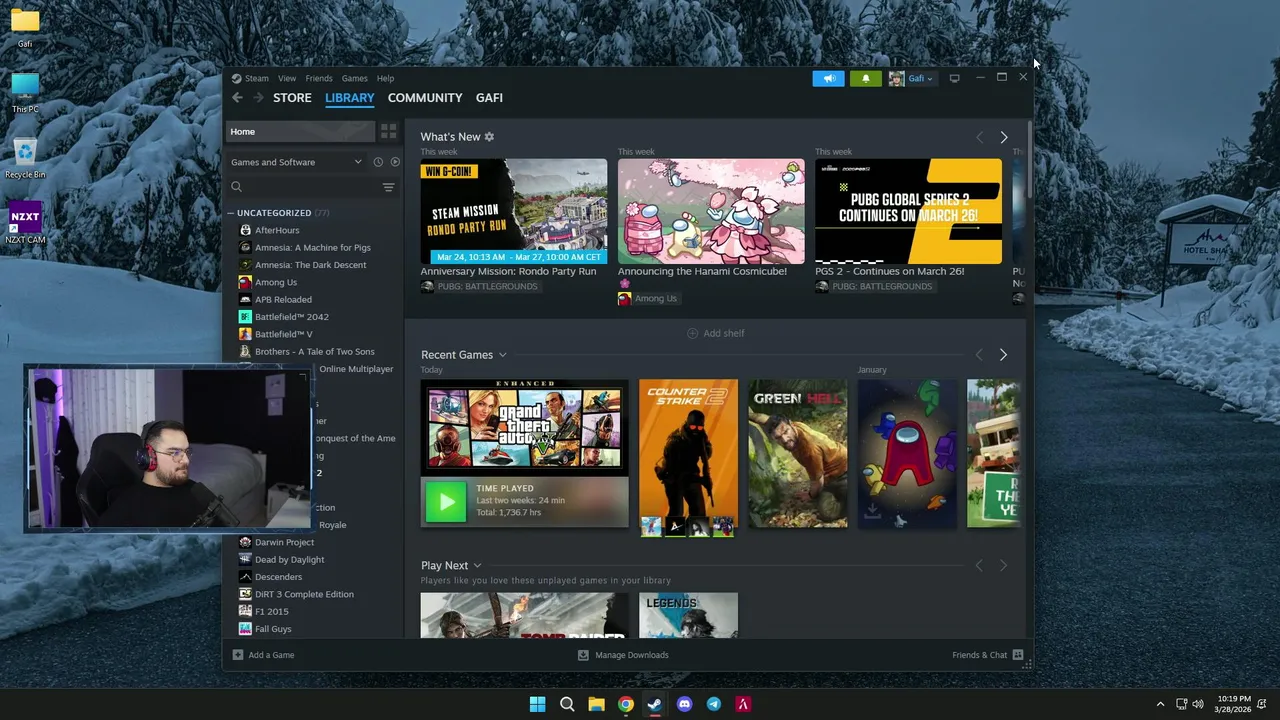This screenshot has height=720, width=1280.
Task: Click the Gafi profile avatar
Action: coord(896,78)
